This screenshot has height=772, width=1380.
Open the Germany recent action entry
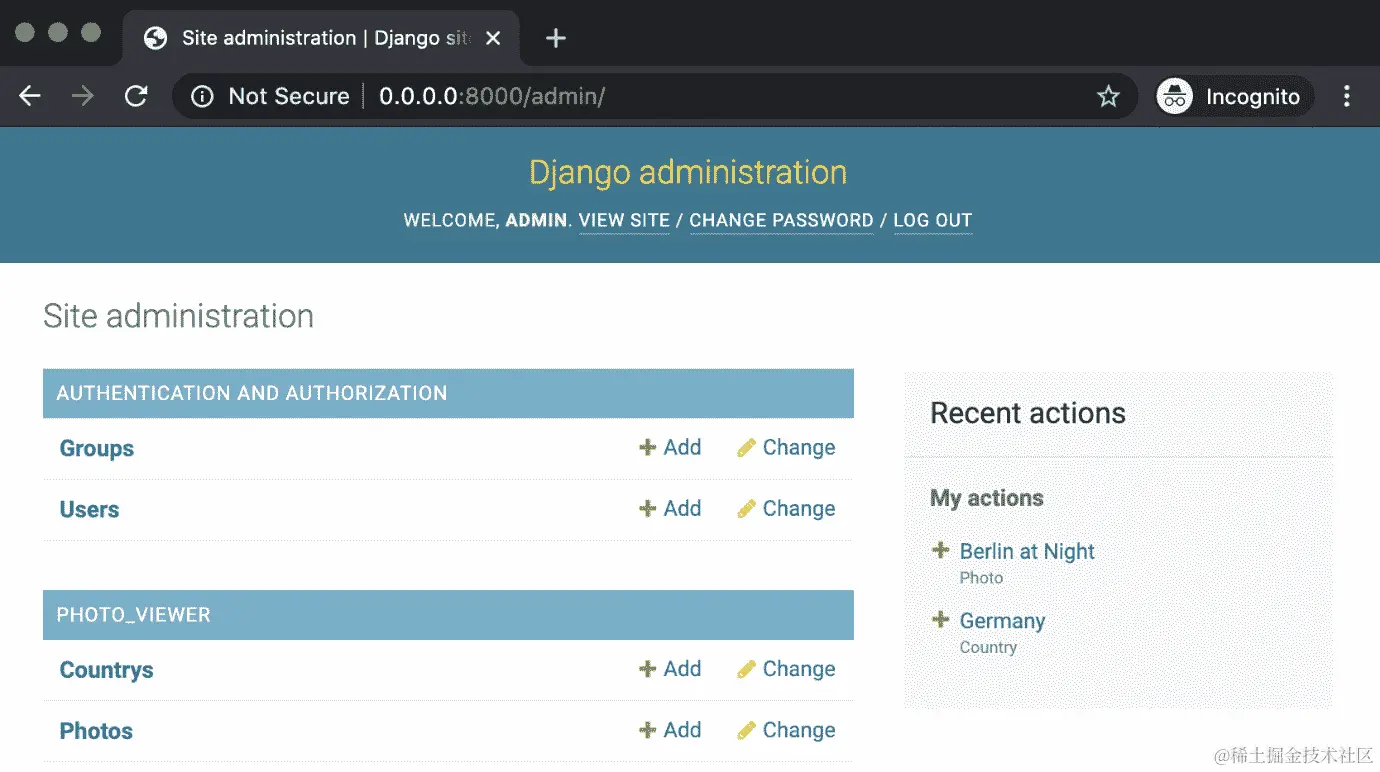point(1002,621)
